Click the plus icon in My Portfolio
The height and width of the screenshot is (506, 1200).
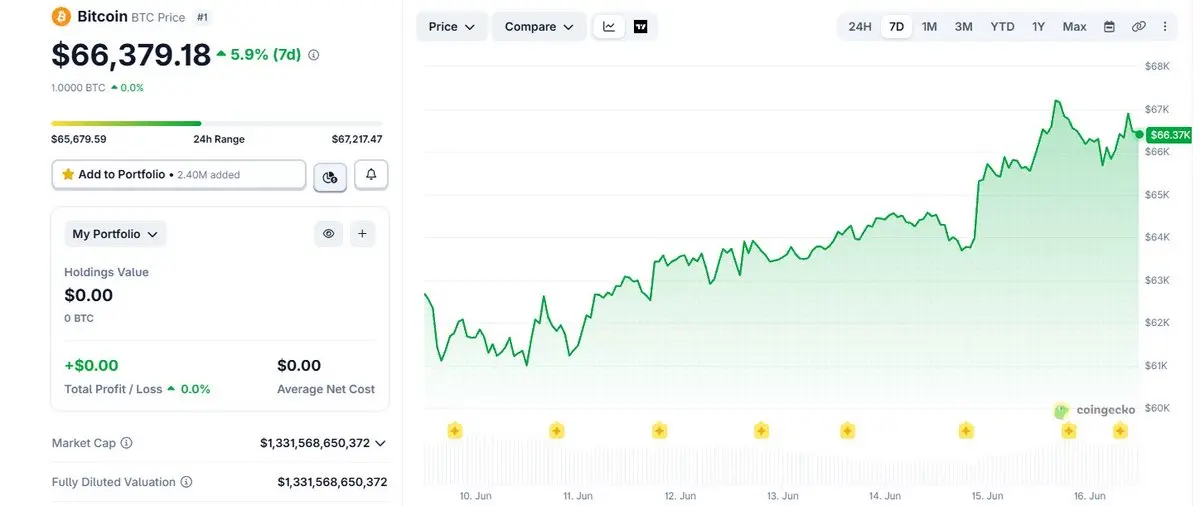tap(362, 234)
